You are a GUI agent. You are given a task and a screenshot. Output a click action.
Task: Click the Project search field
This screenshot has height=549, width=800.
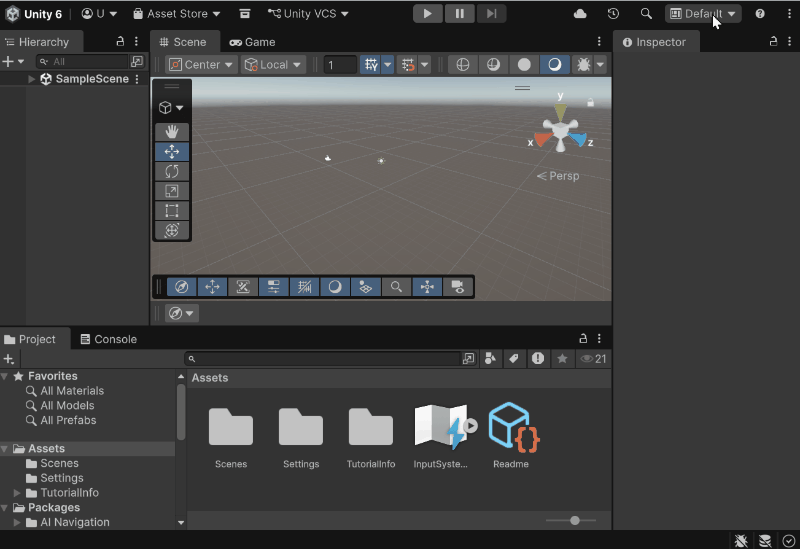pos(324,359)
